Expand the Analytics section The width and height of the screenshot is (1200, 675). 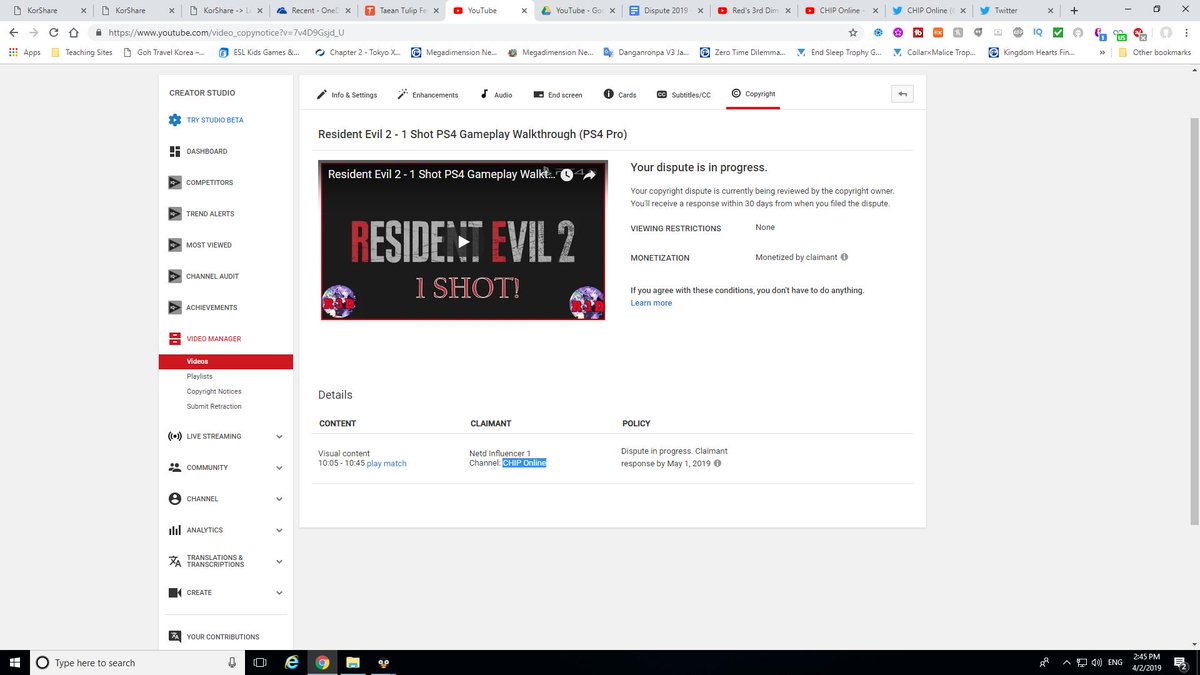coord(279,530)
